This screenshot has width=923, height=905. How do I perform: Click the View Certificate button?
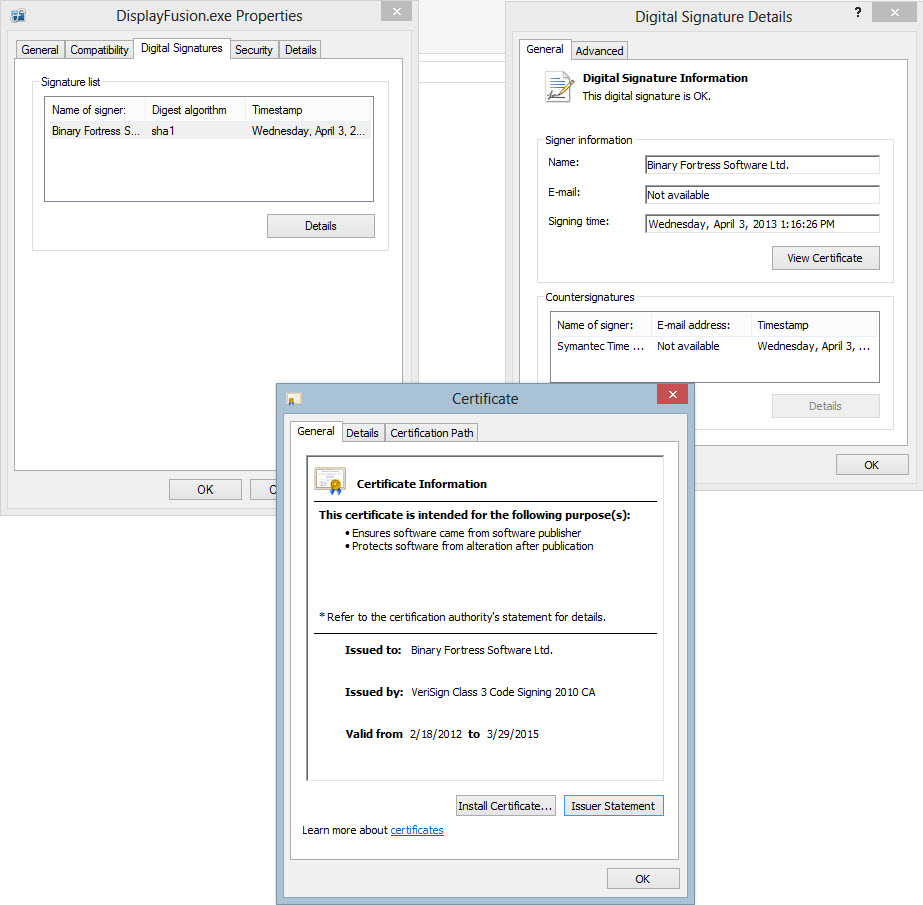point(825,258)
